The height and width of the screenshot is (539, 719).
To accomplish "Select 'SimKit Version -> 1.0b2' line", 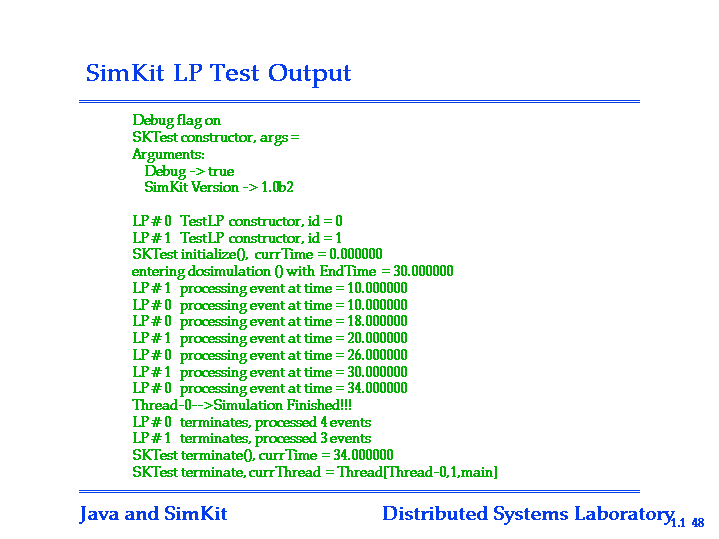I will tap(219, 188).
